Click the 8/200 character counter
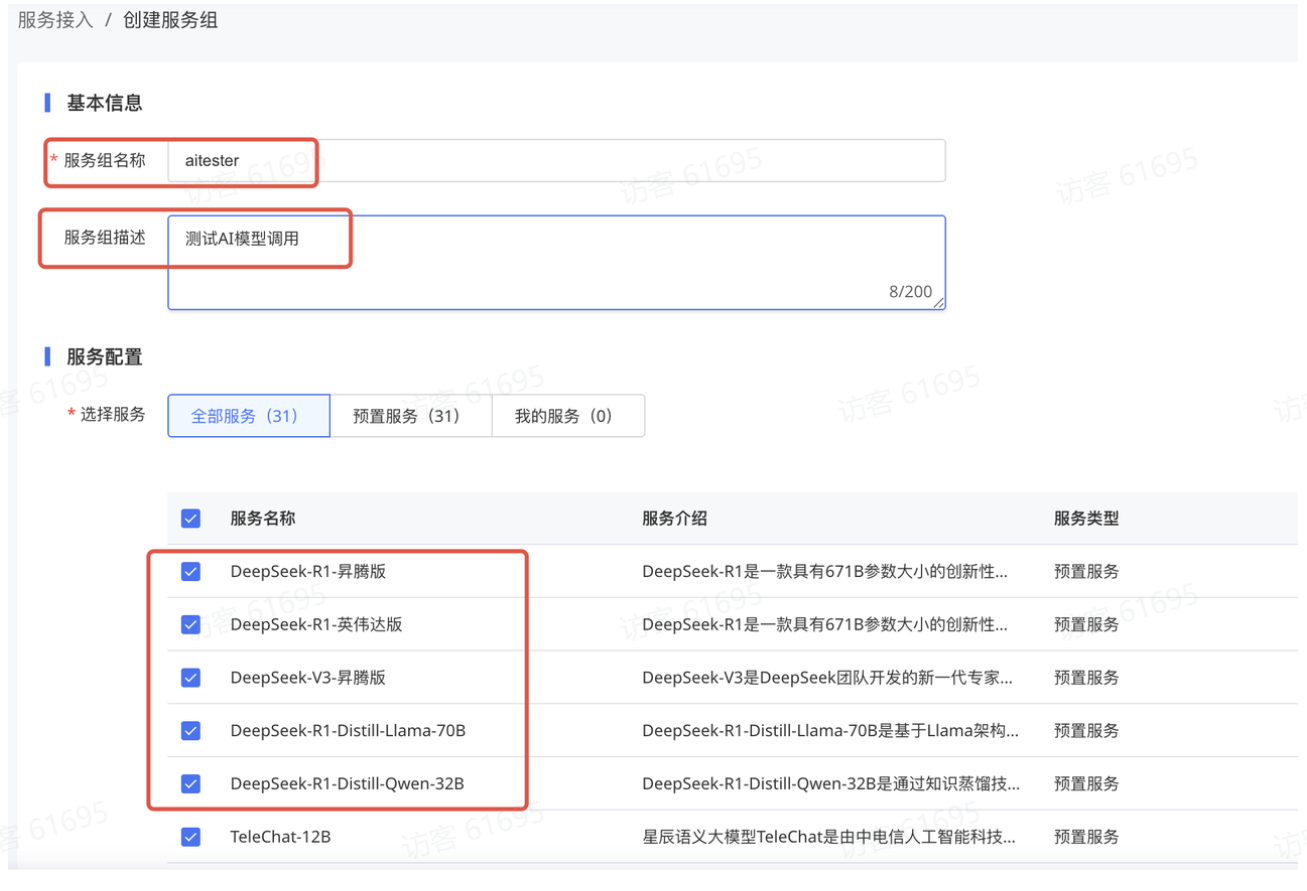The width and height of the screenshot is (1307, 891). [x=910, y=292]
